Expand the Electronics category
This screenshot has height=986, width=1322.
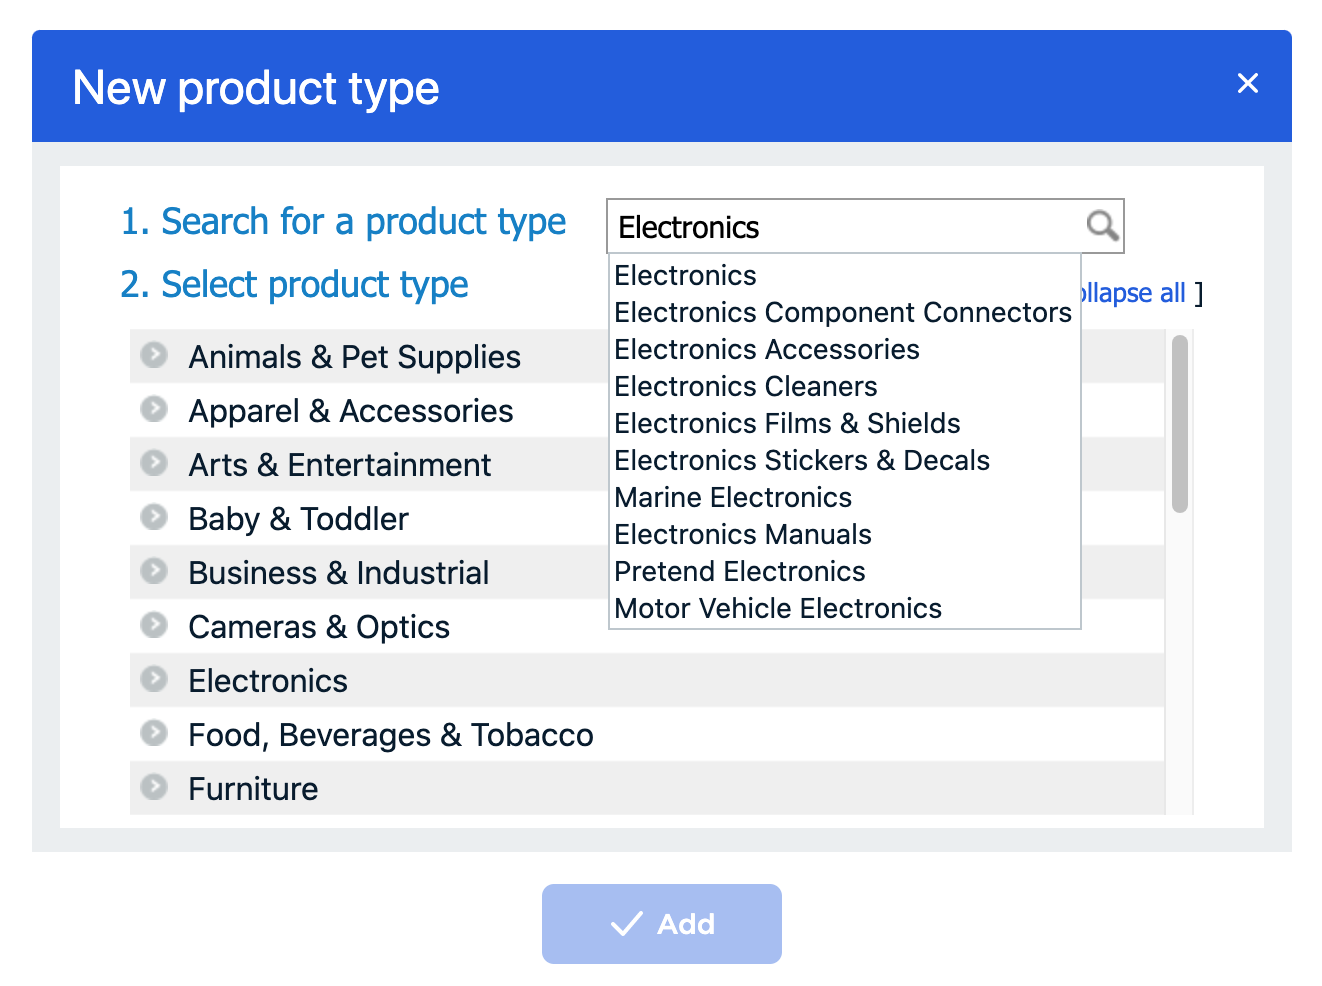click(x=154, y=680)
